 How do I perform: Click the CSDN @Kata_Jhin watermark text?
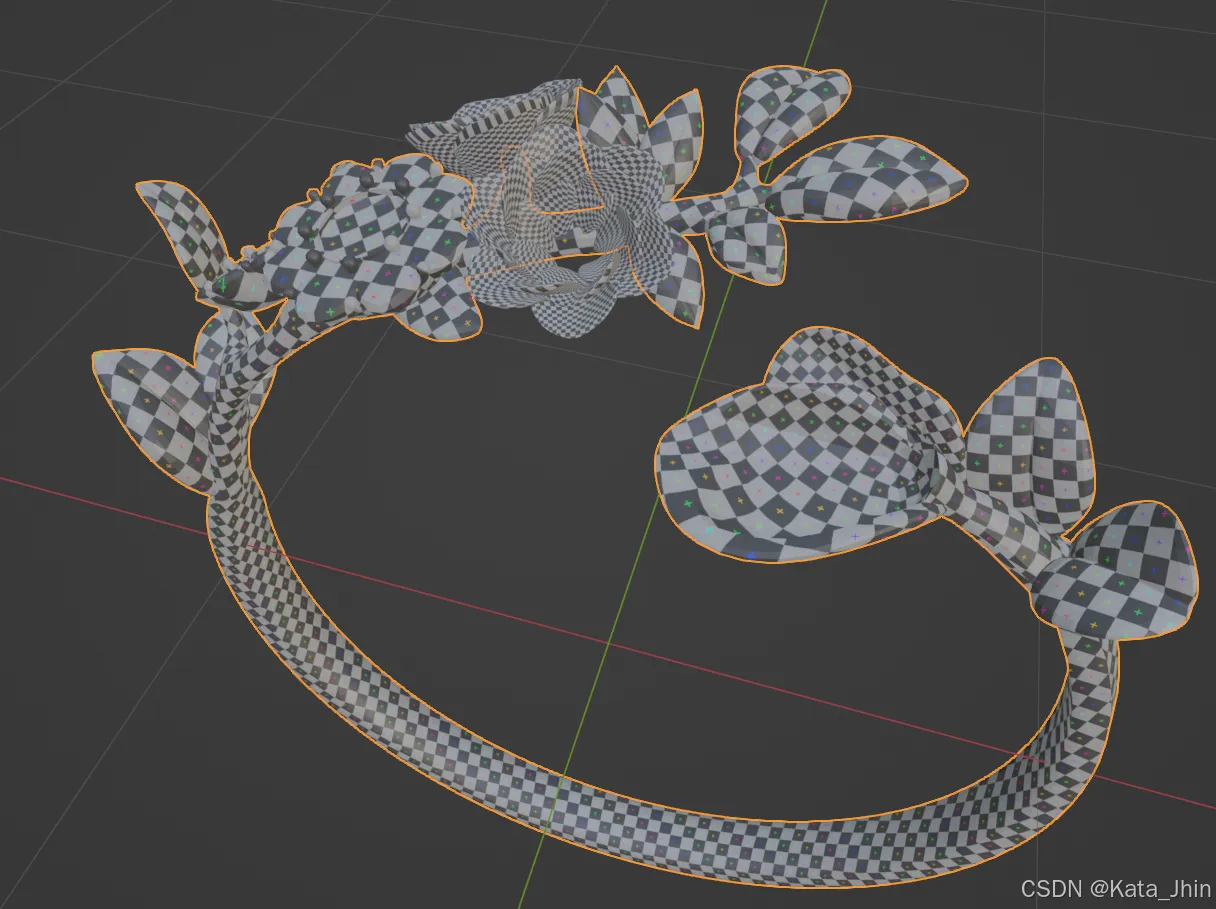pos(1115,888)
